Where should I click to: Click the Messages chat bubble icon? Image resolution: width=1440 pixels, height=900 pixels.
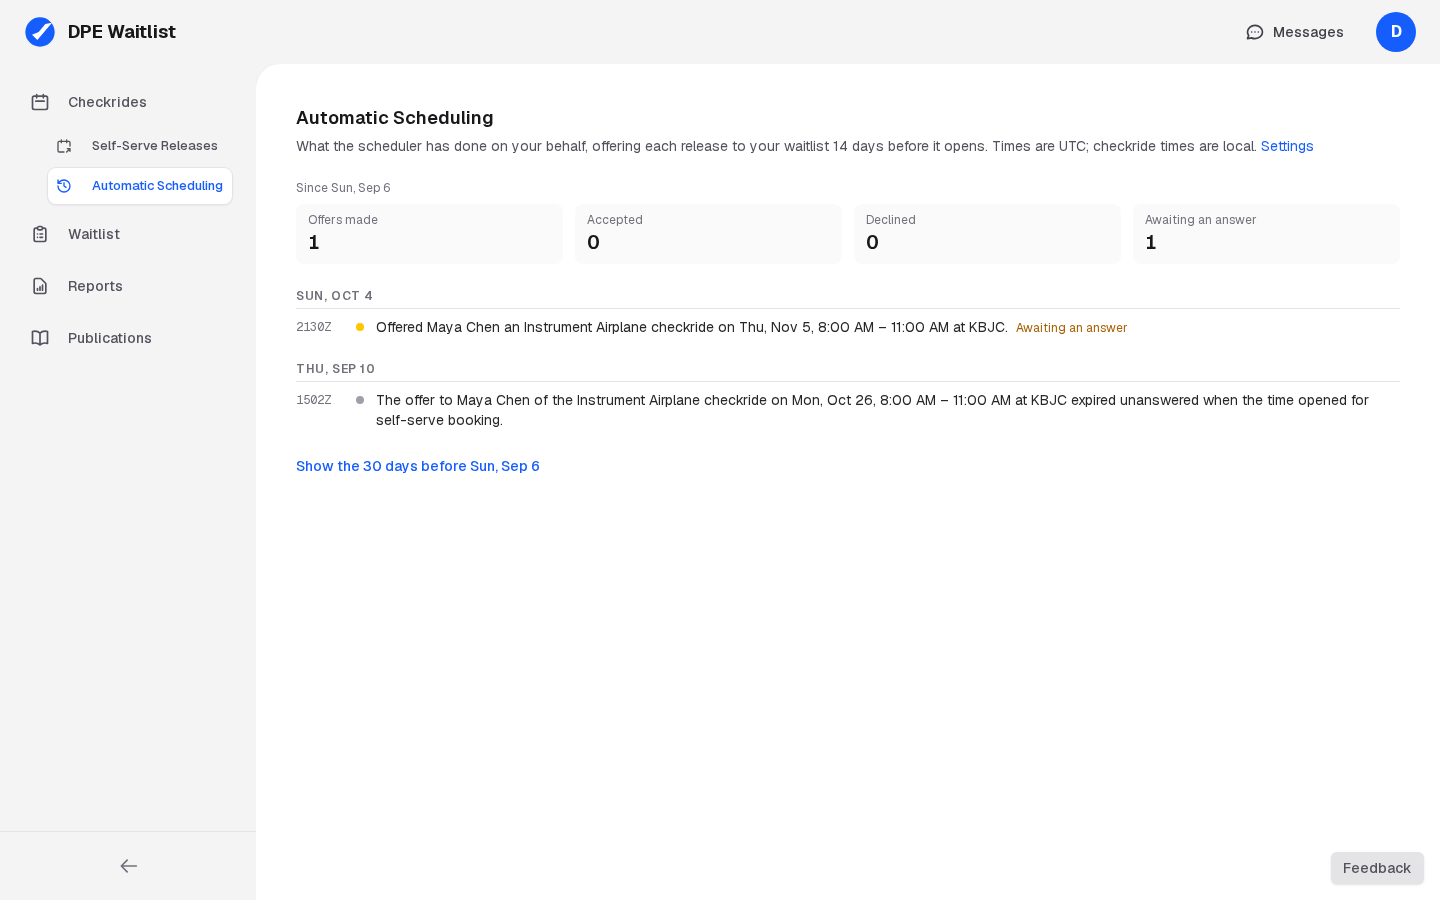click(1255, 32)
